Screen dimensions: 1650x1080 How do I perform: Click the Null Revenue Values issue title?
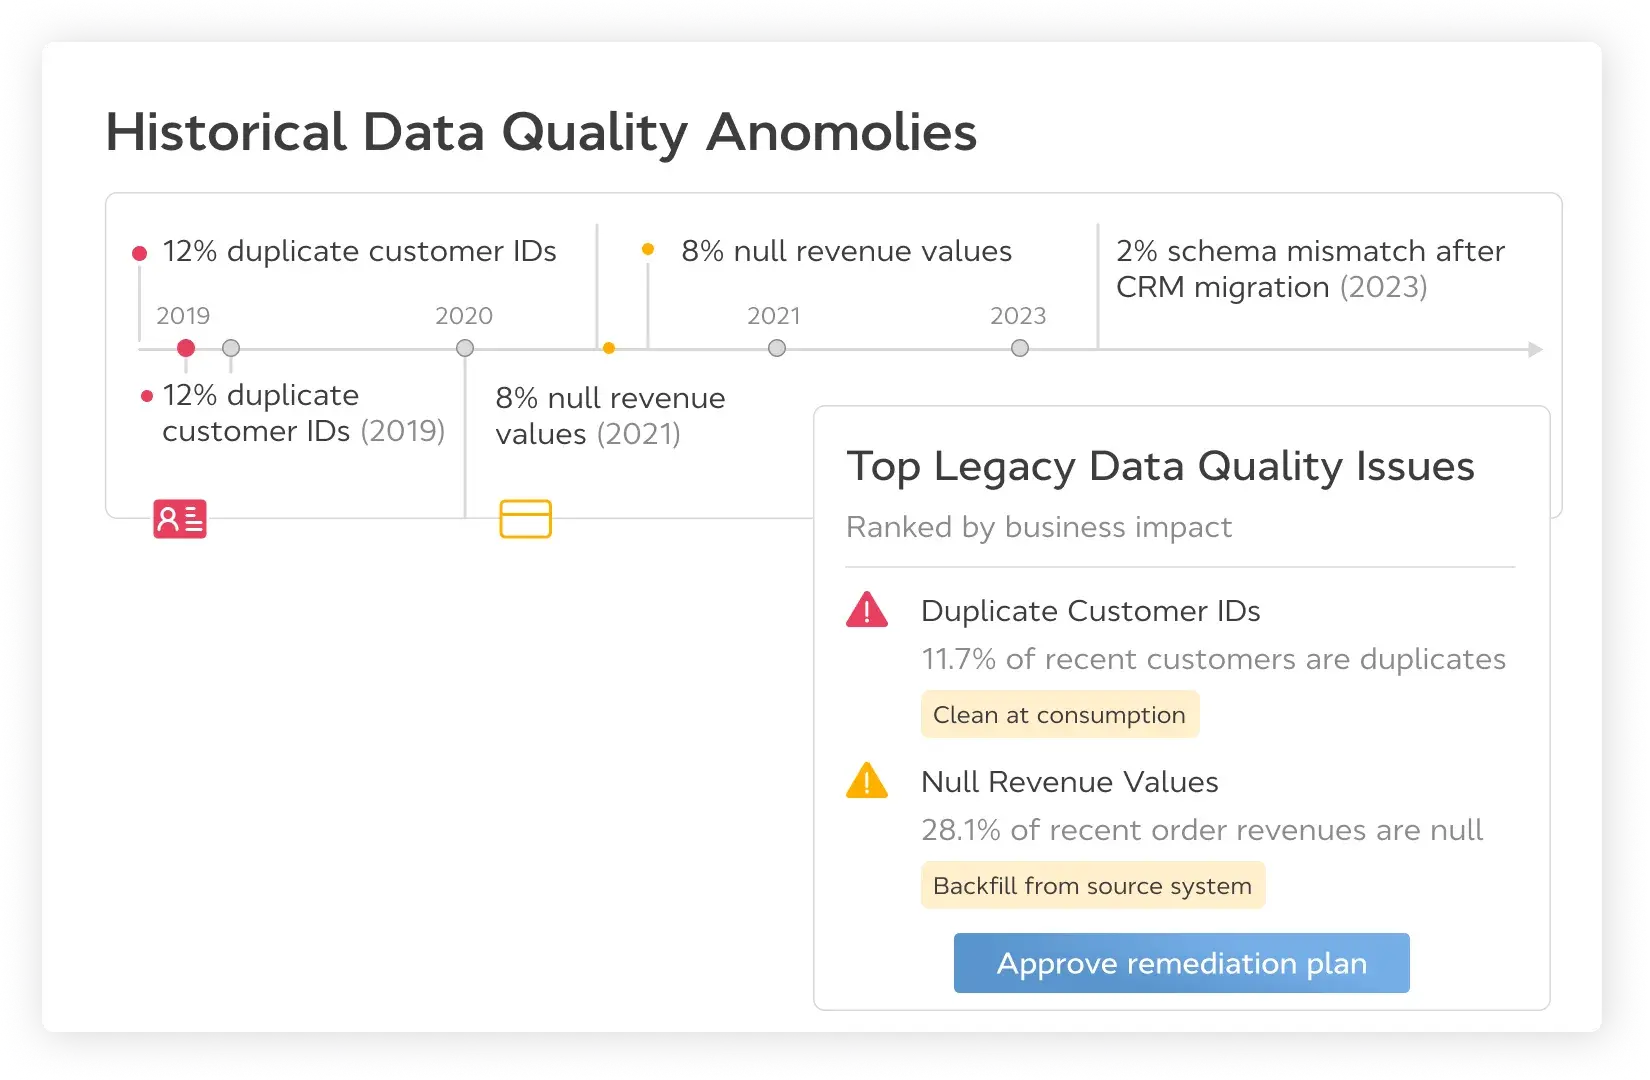(1069, 782)
